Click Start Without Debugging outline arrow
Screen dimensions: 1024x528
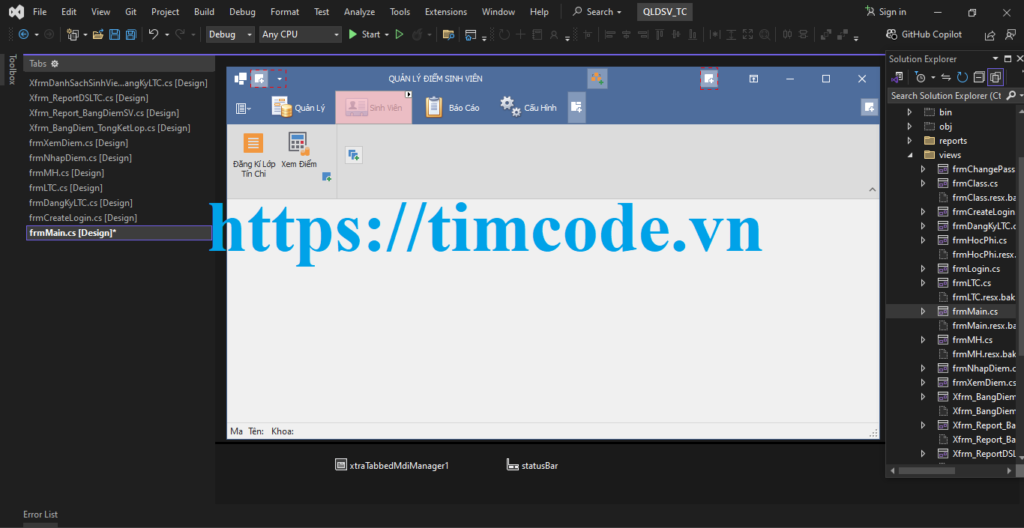pos(400,35)
